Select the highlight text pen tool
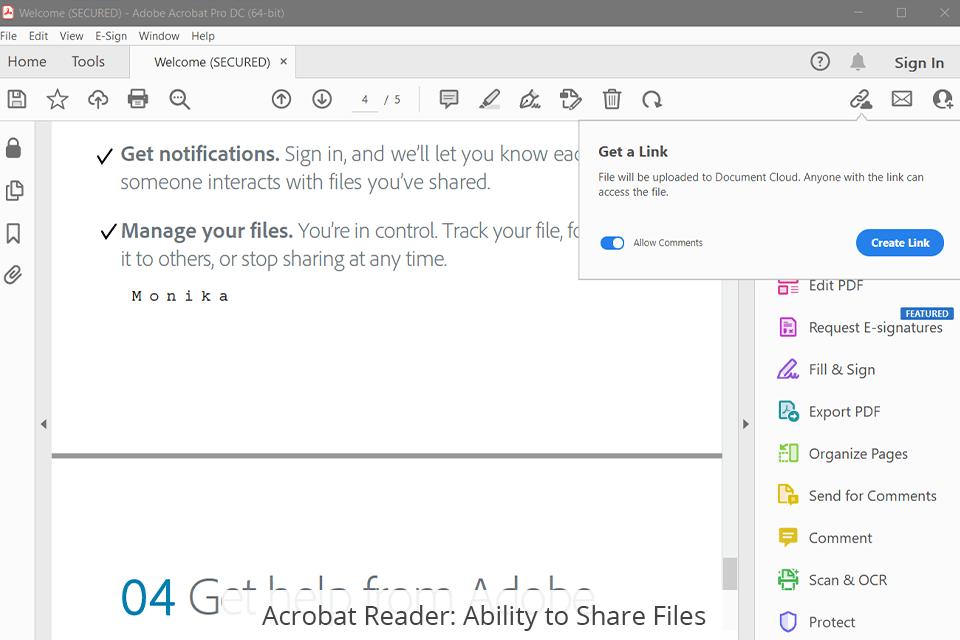The height and width of the screenshot is (640, 960). pos(489,99)
